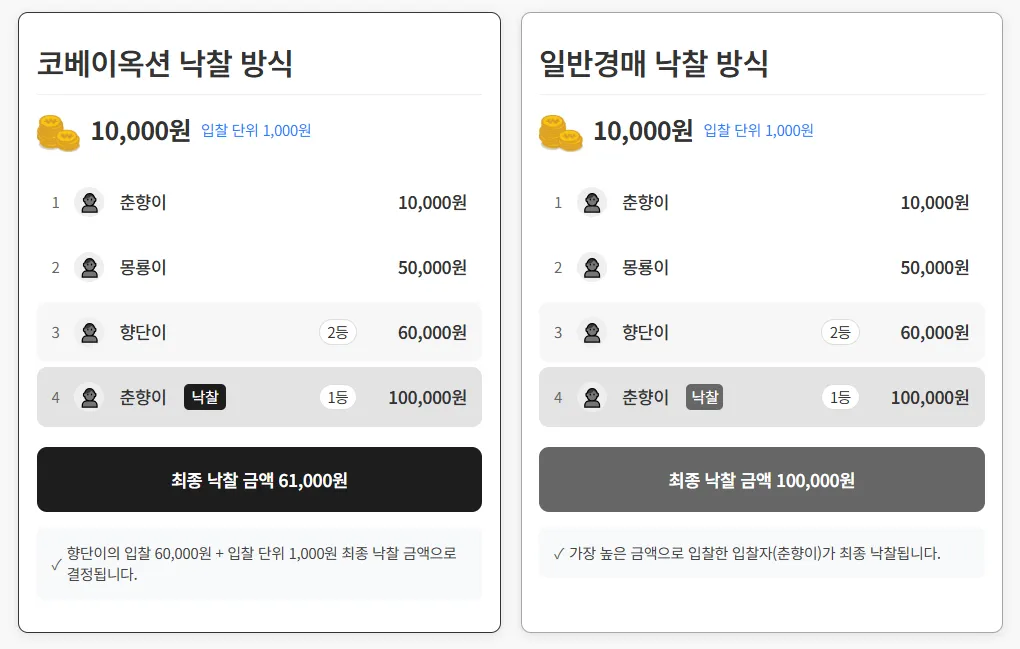
Task: Click the 최종 낙찰 금액 61,000원 button
Action: tap(260, 479)
